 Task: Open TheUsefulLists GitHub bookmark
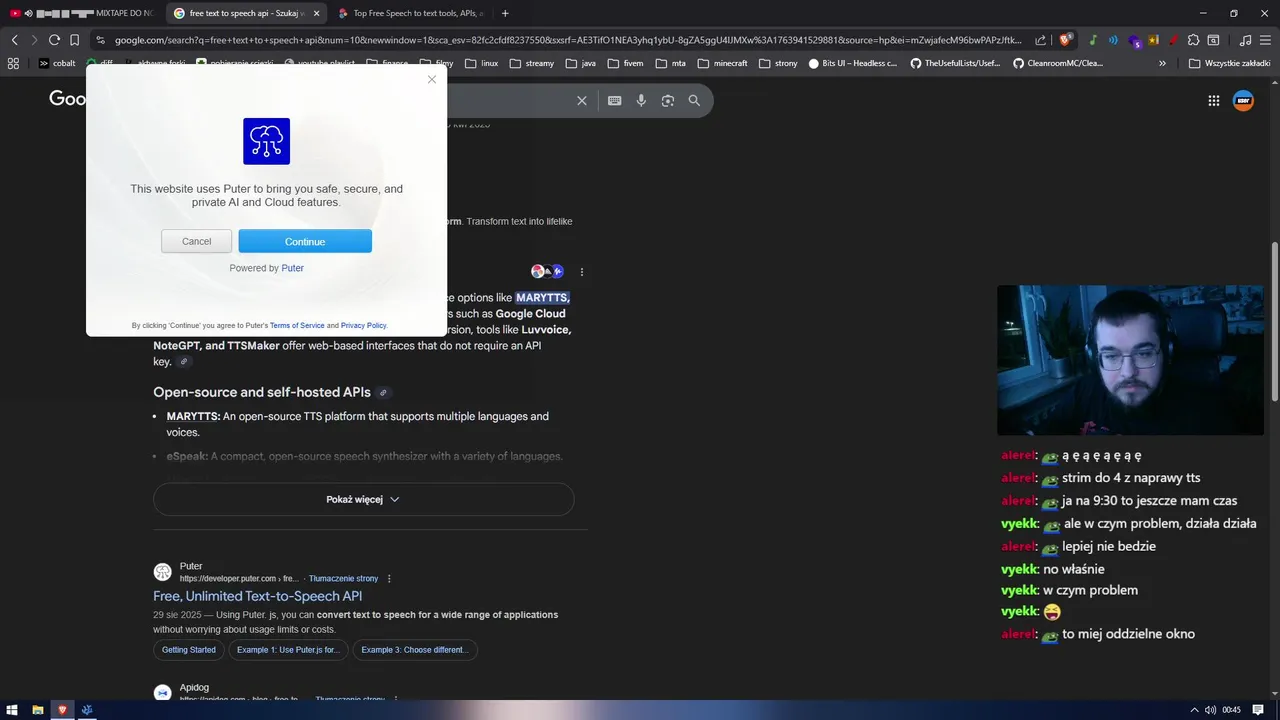[x=954, y=63]
